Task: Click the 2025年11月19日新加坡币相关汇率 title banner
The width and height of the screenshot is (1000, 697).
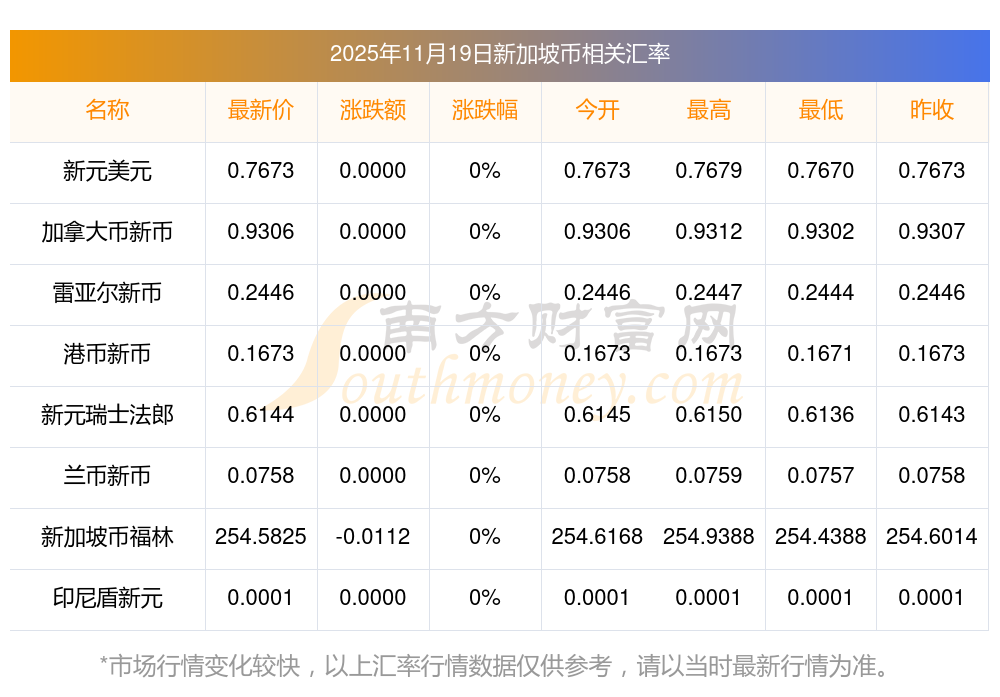Action: coord(499,54)
